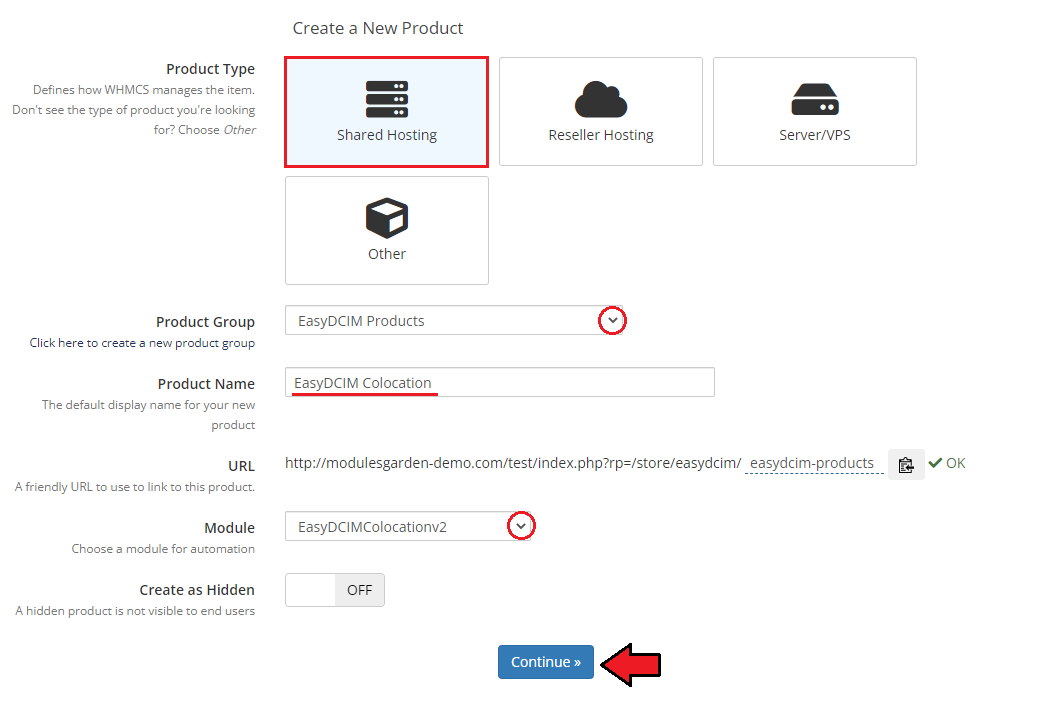Click the OK URL validation status

pos(946,463)
